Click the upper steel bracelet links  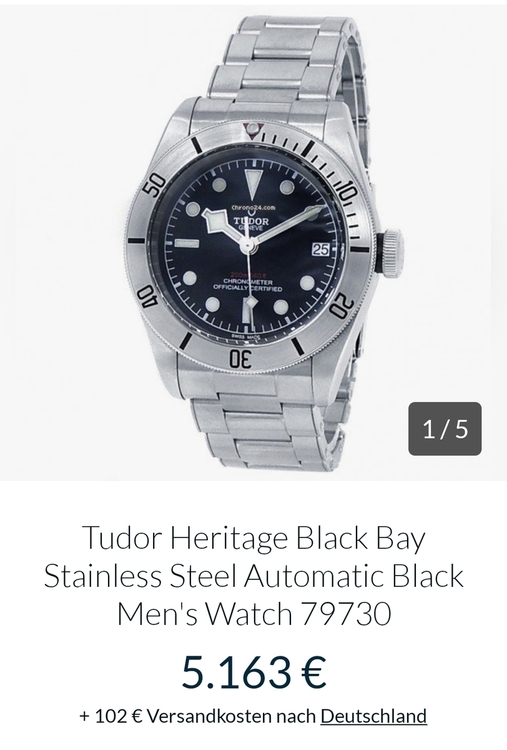[287, 62]
